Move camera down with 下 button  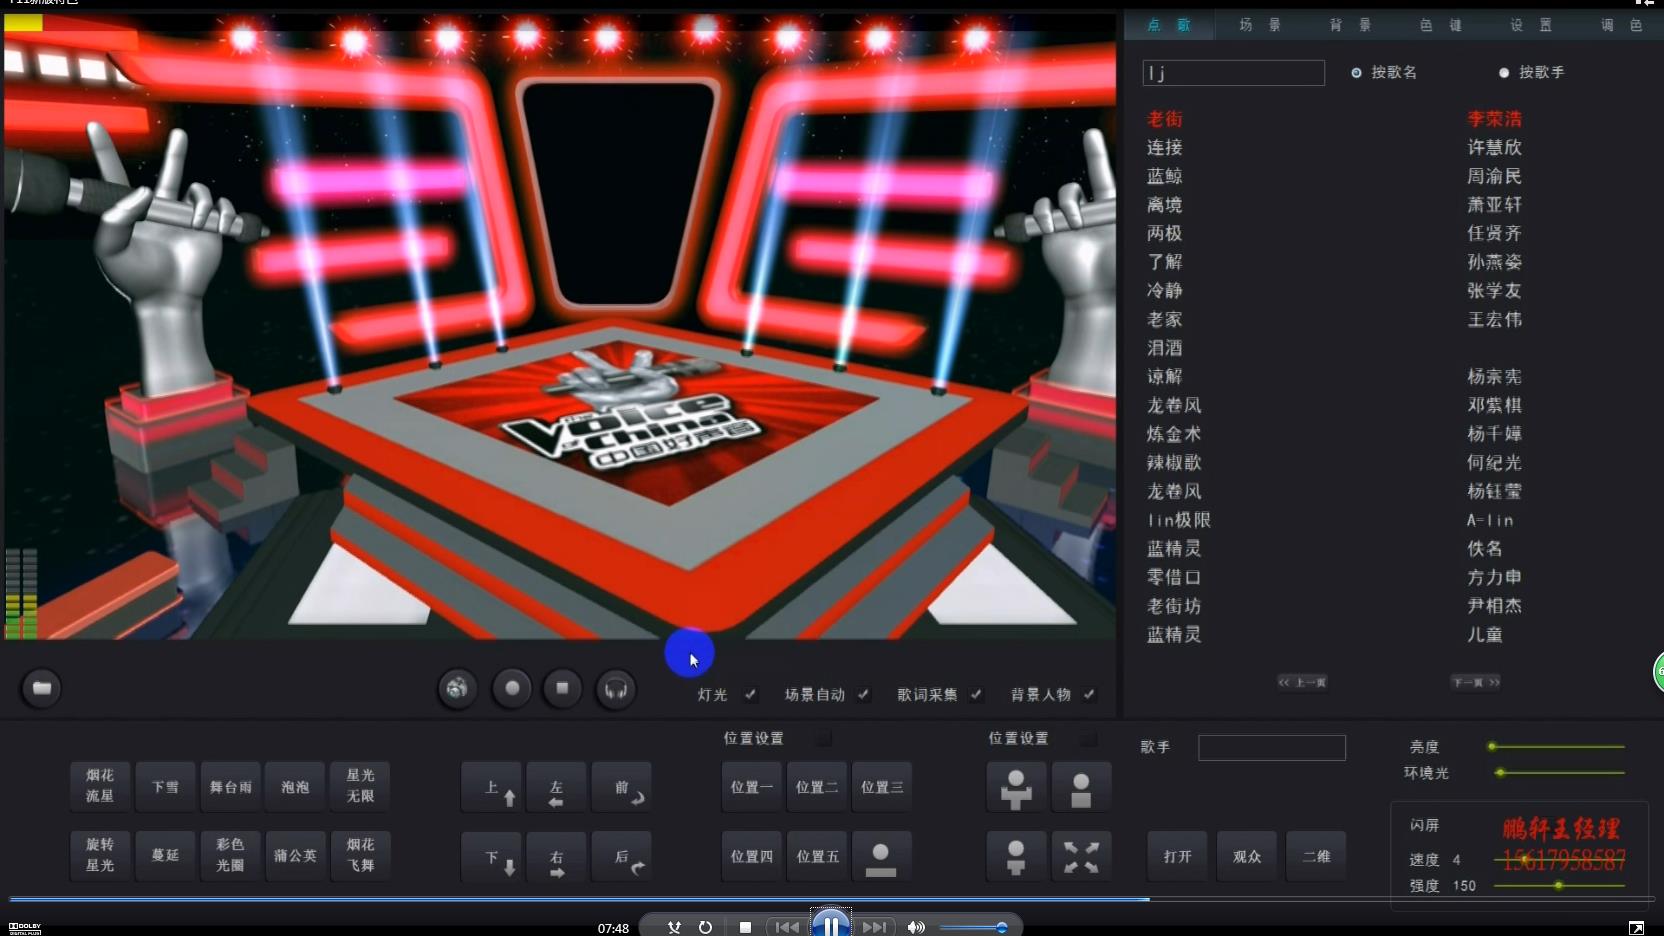491,857
